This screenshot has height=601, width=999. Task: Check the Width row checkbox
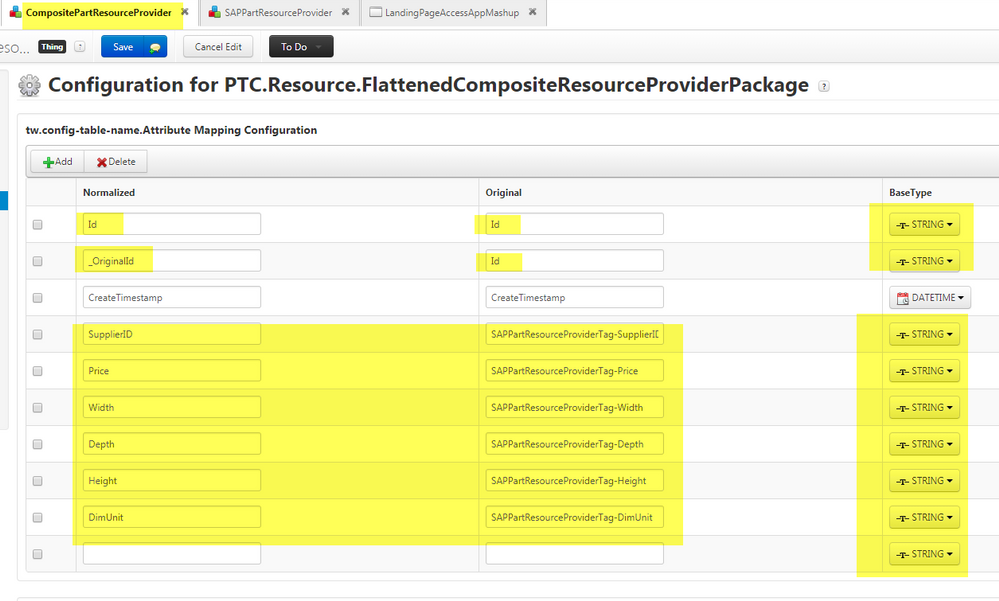pyautogui.click(x=38, y=408)
